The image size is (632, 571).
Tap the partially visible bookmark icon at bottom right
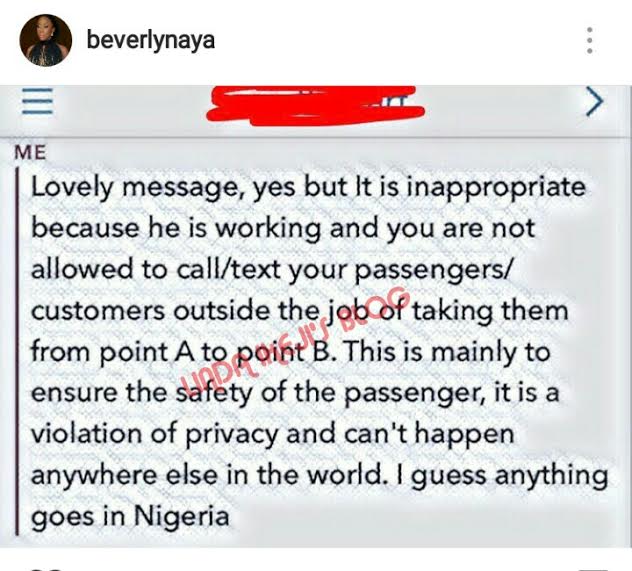pyautogui.click(x=592, y=569)
